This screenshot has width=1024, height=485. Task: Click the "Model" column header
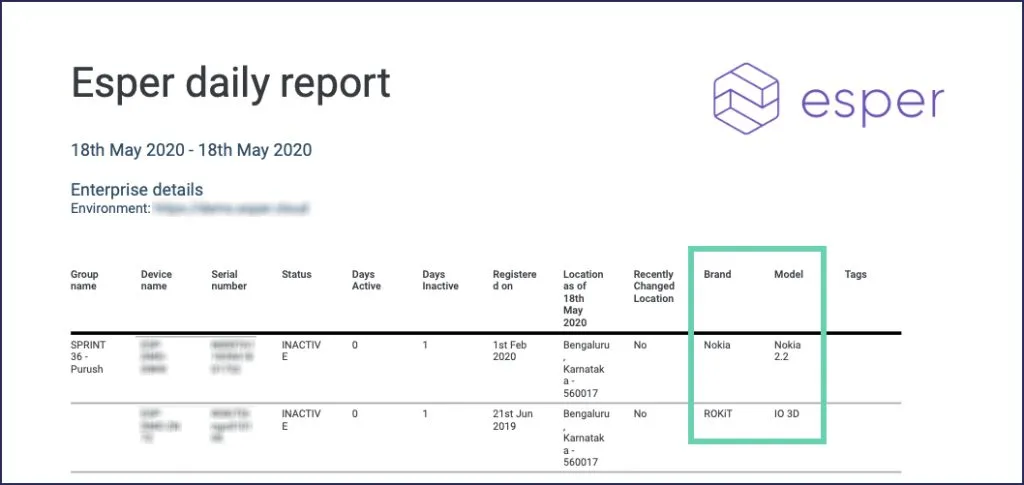coord(788,274)
